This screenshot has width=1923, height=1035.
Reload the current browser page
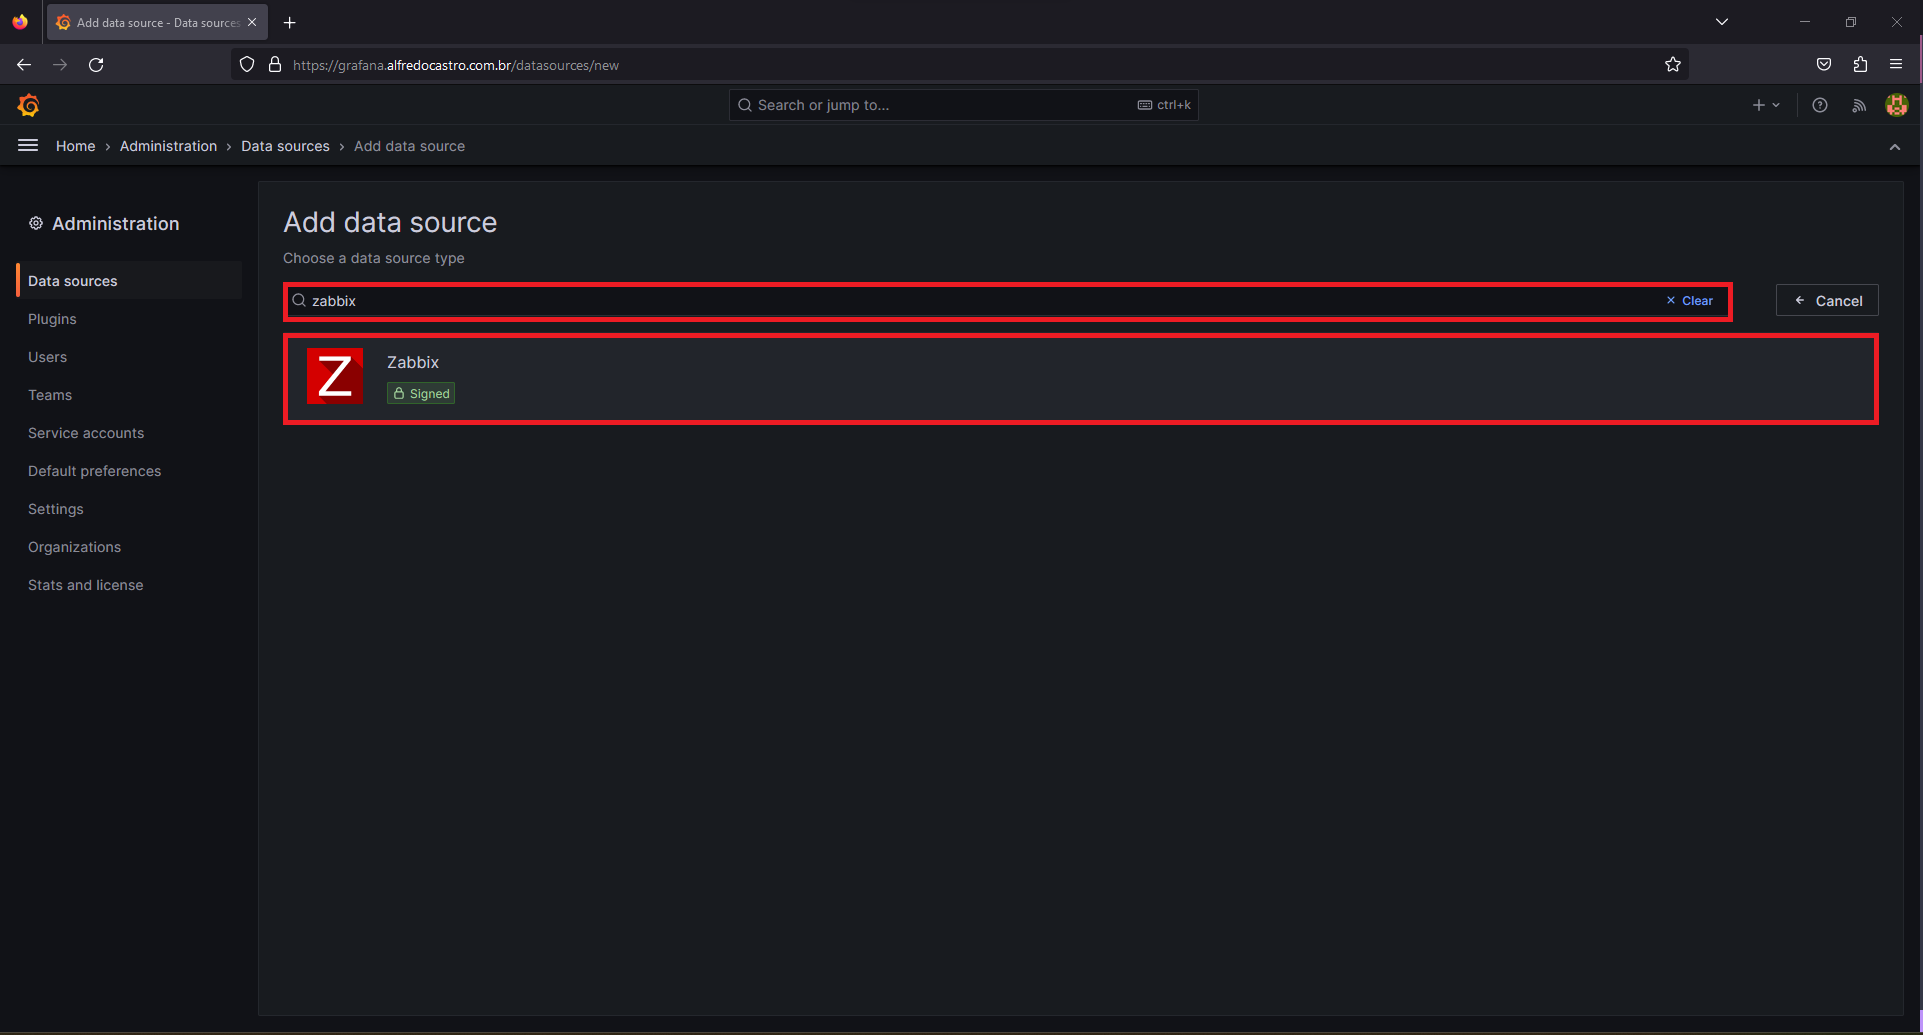(96, 65)
